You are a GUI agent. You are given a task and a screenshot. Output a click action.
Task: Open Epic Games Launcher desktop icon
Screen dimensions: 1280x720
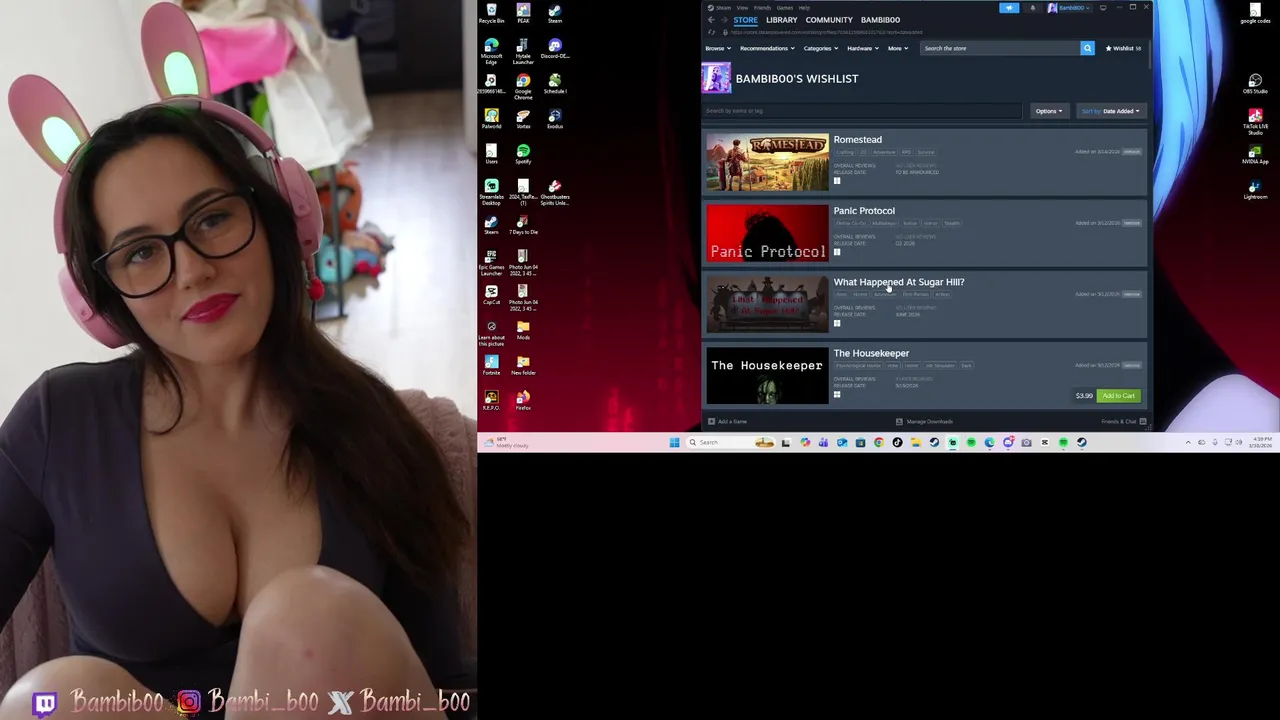[491, 262]
